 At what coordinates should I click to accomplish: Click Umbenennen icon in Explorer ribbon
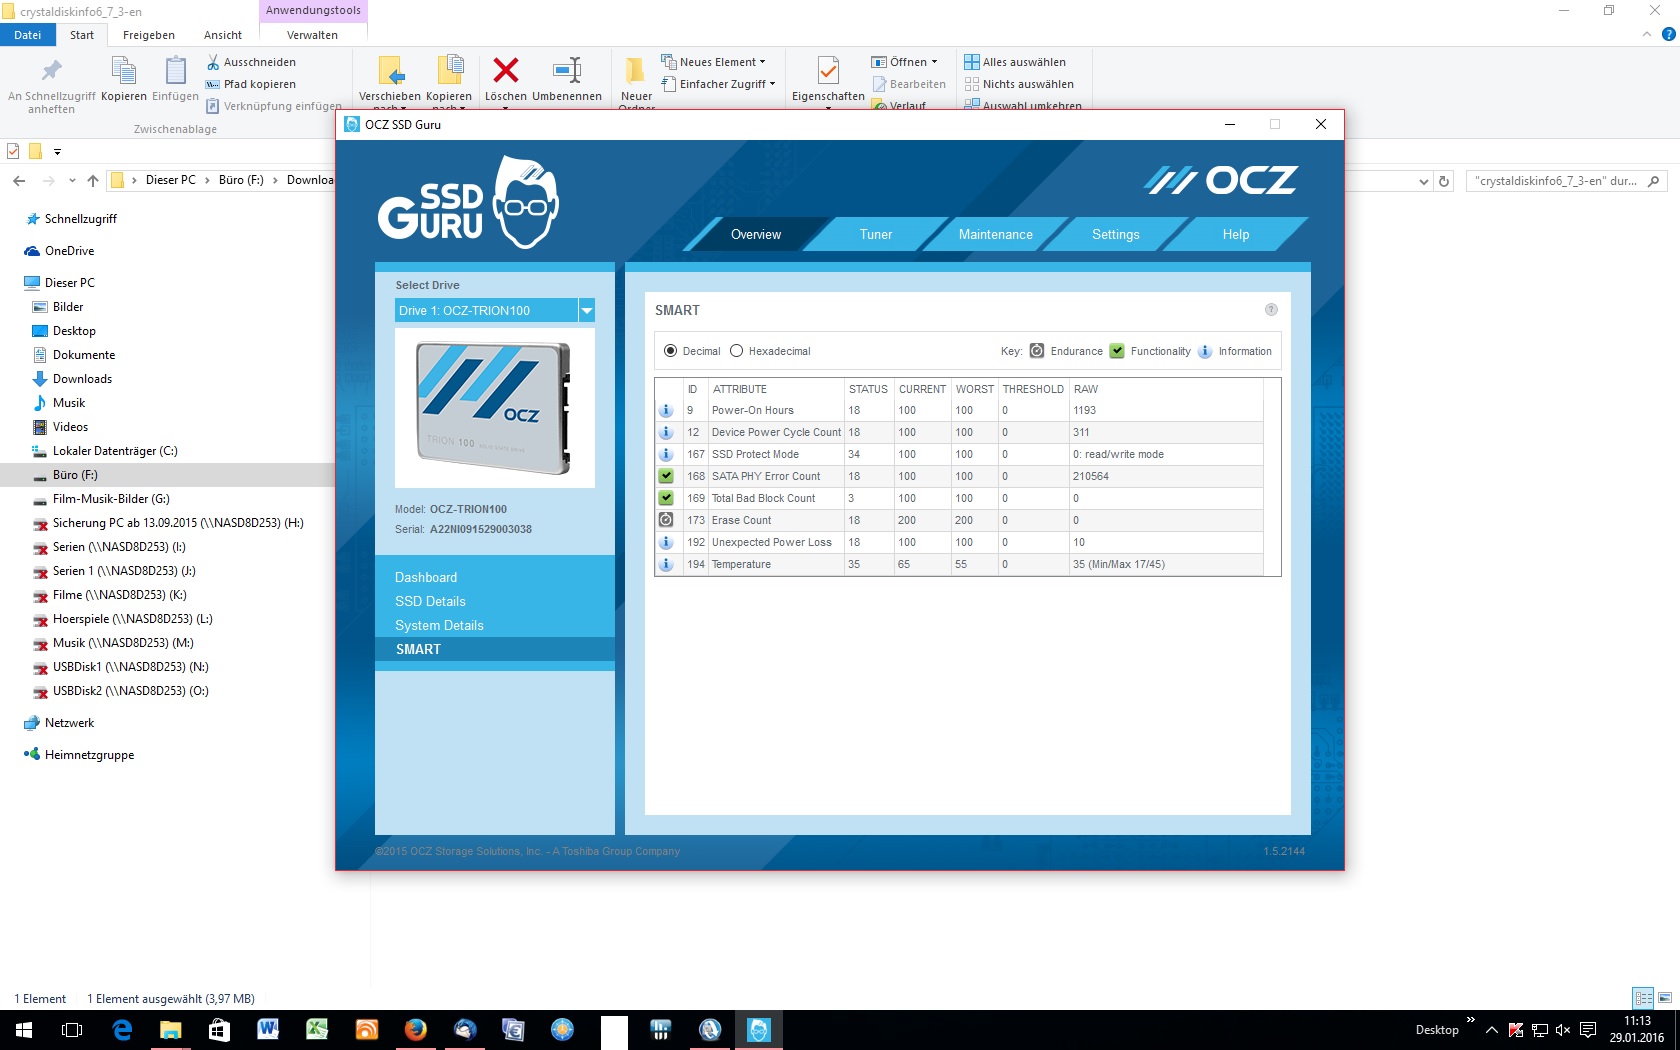coord(567,70)
